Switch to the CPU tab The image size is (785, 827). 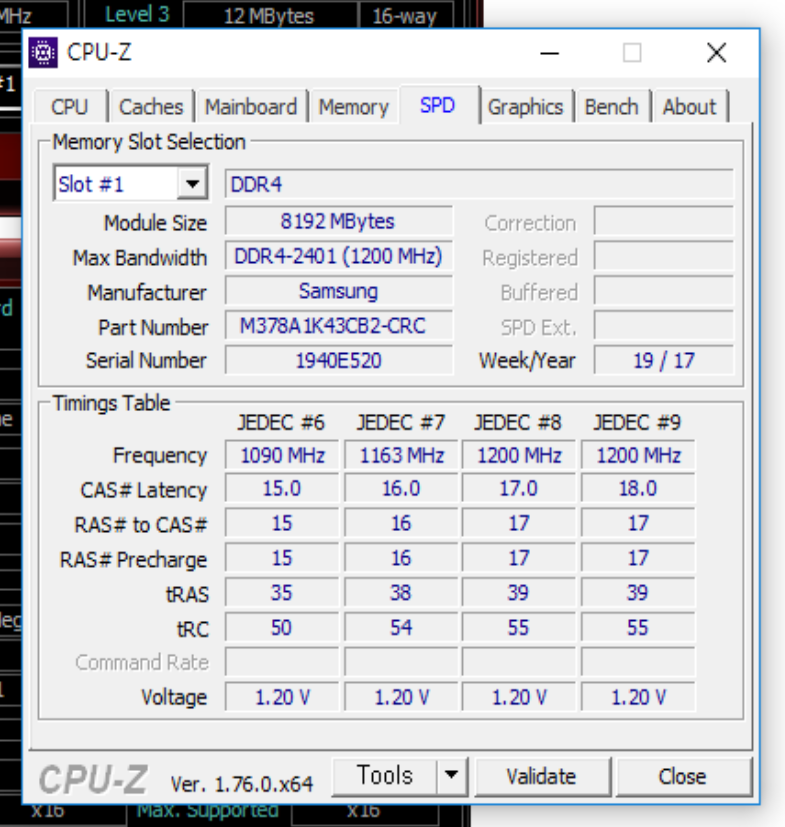[70, 107]
